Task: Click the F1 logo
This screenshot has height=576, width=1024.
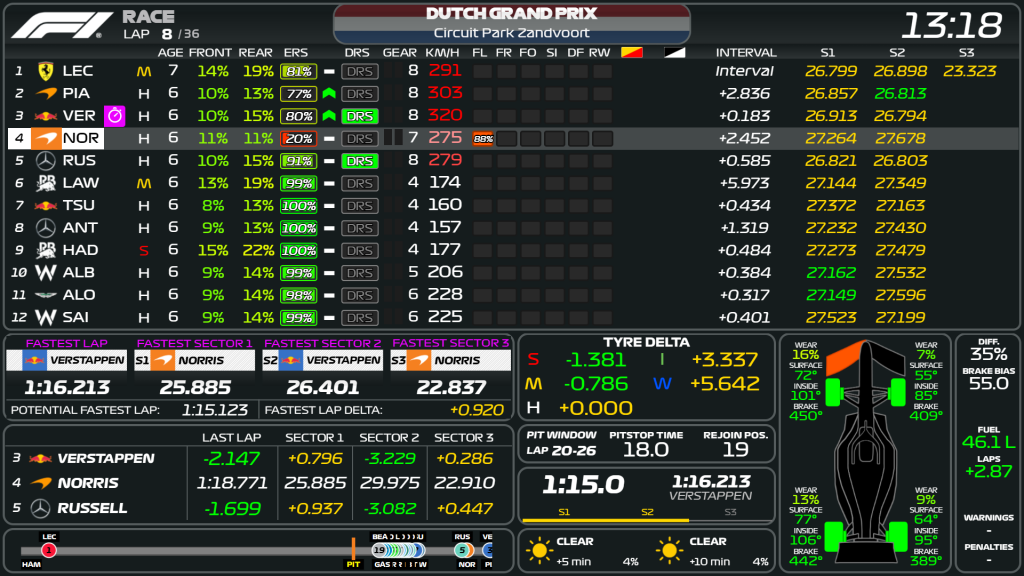Action: click(x=62, y=25)
